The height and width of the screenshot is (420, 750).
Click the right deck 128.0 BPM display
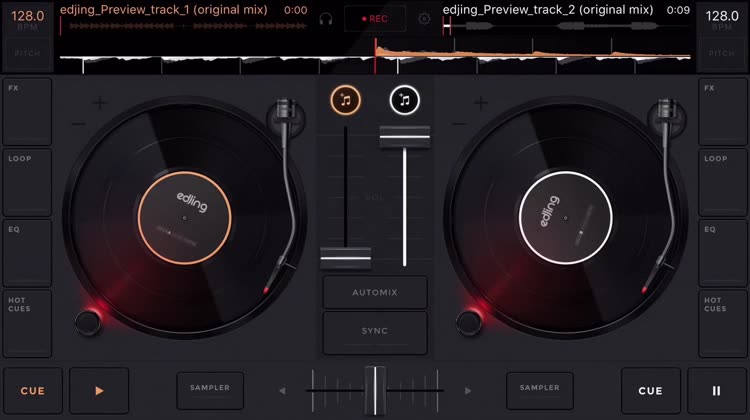722,19
